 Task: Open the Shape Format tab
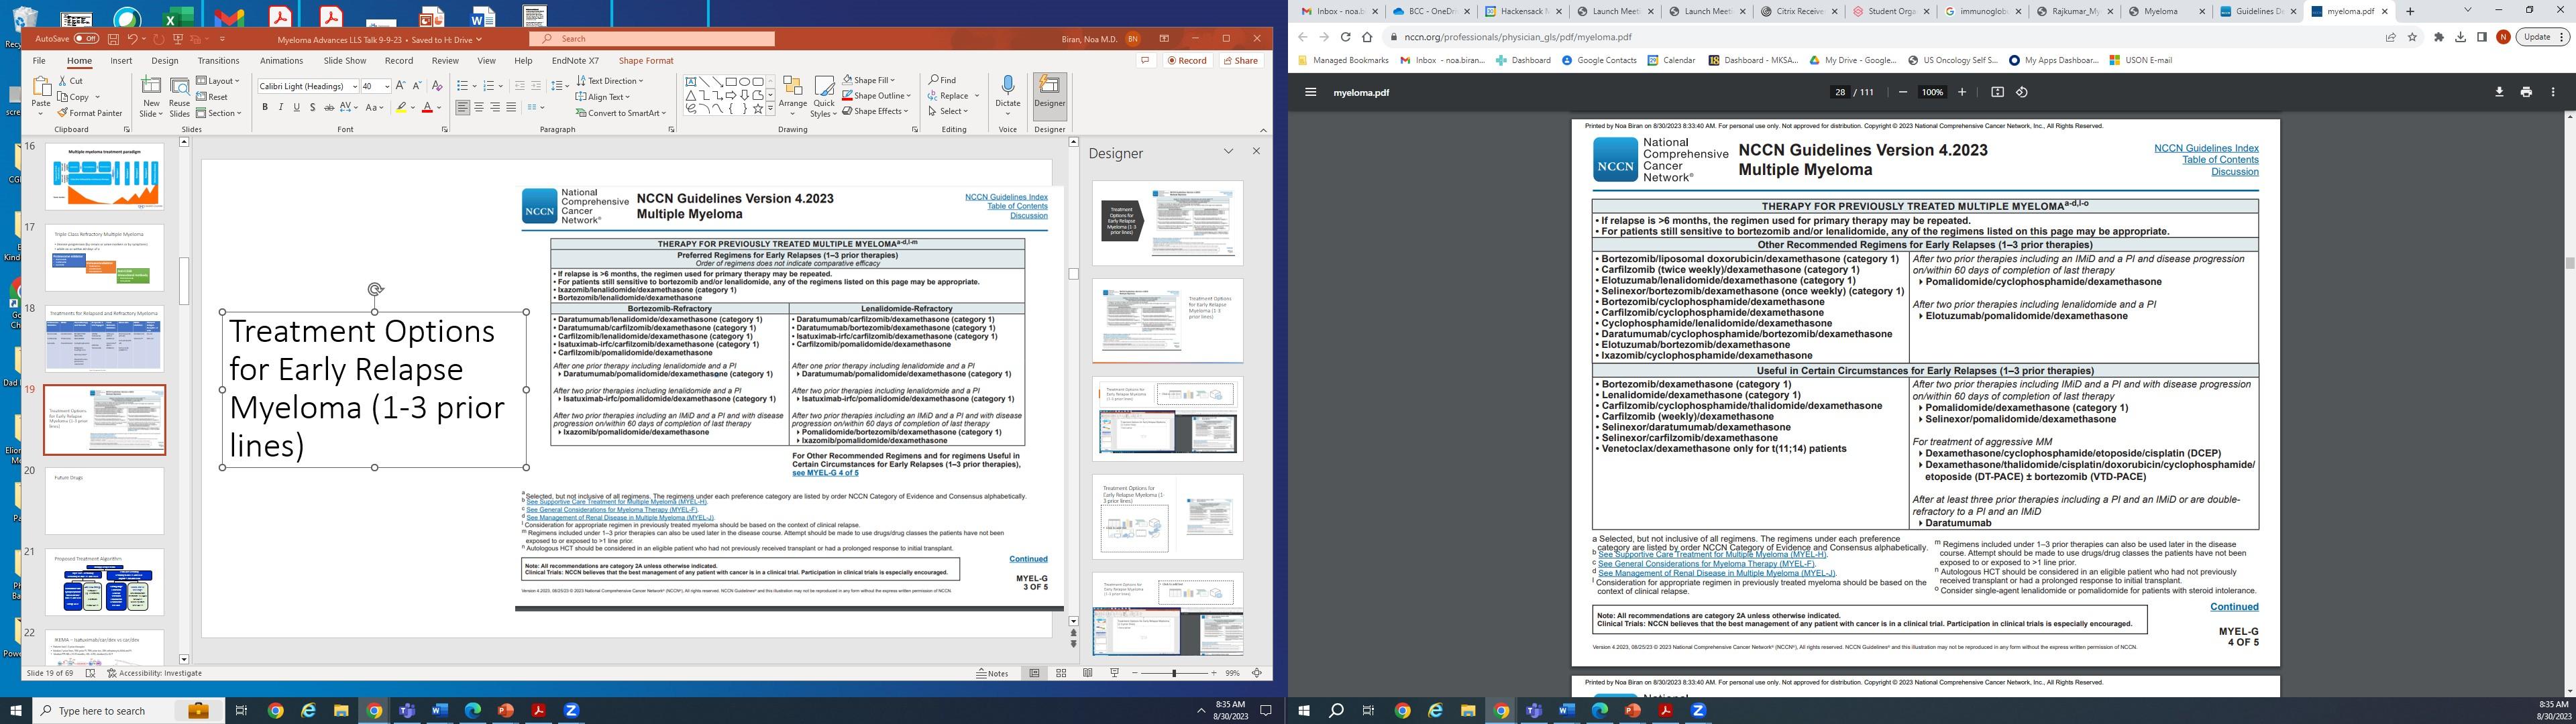click(645, 61)
